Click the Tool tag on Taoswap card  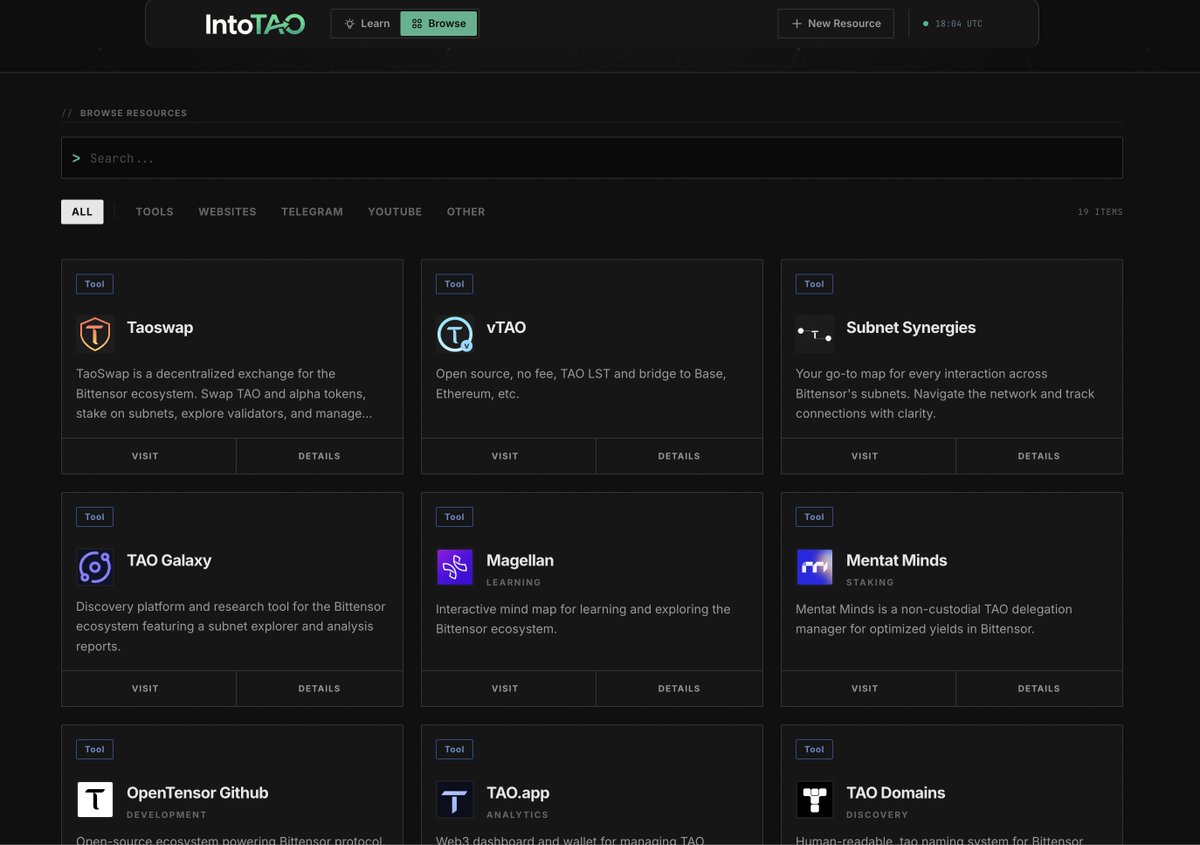tap(95, 284)
